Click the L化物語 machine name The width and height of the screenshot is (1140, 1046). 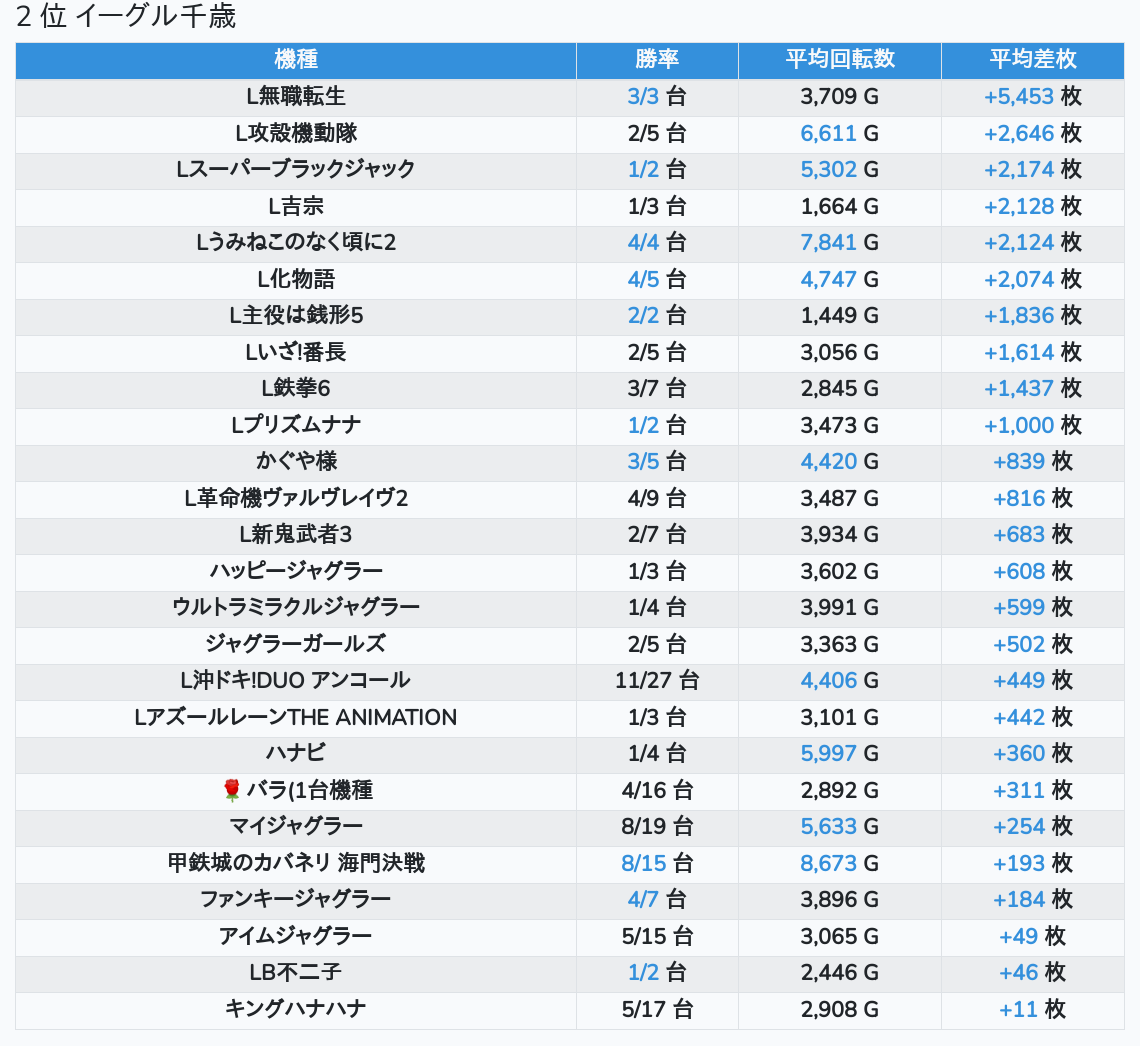point(296,279)
